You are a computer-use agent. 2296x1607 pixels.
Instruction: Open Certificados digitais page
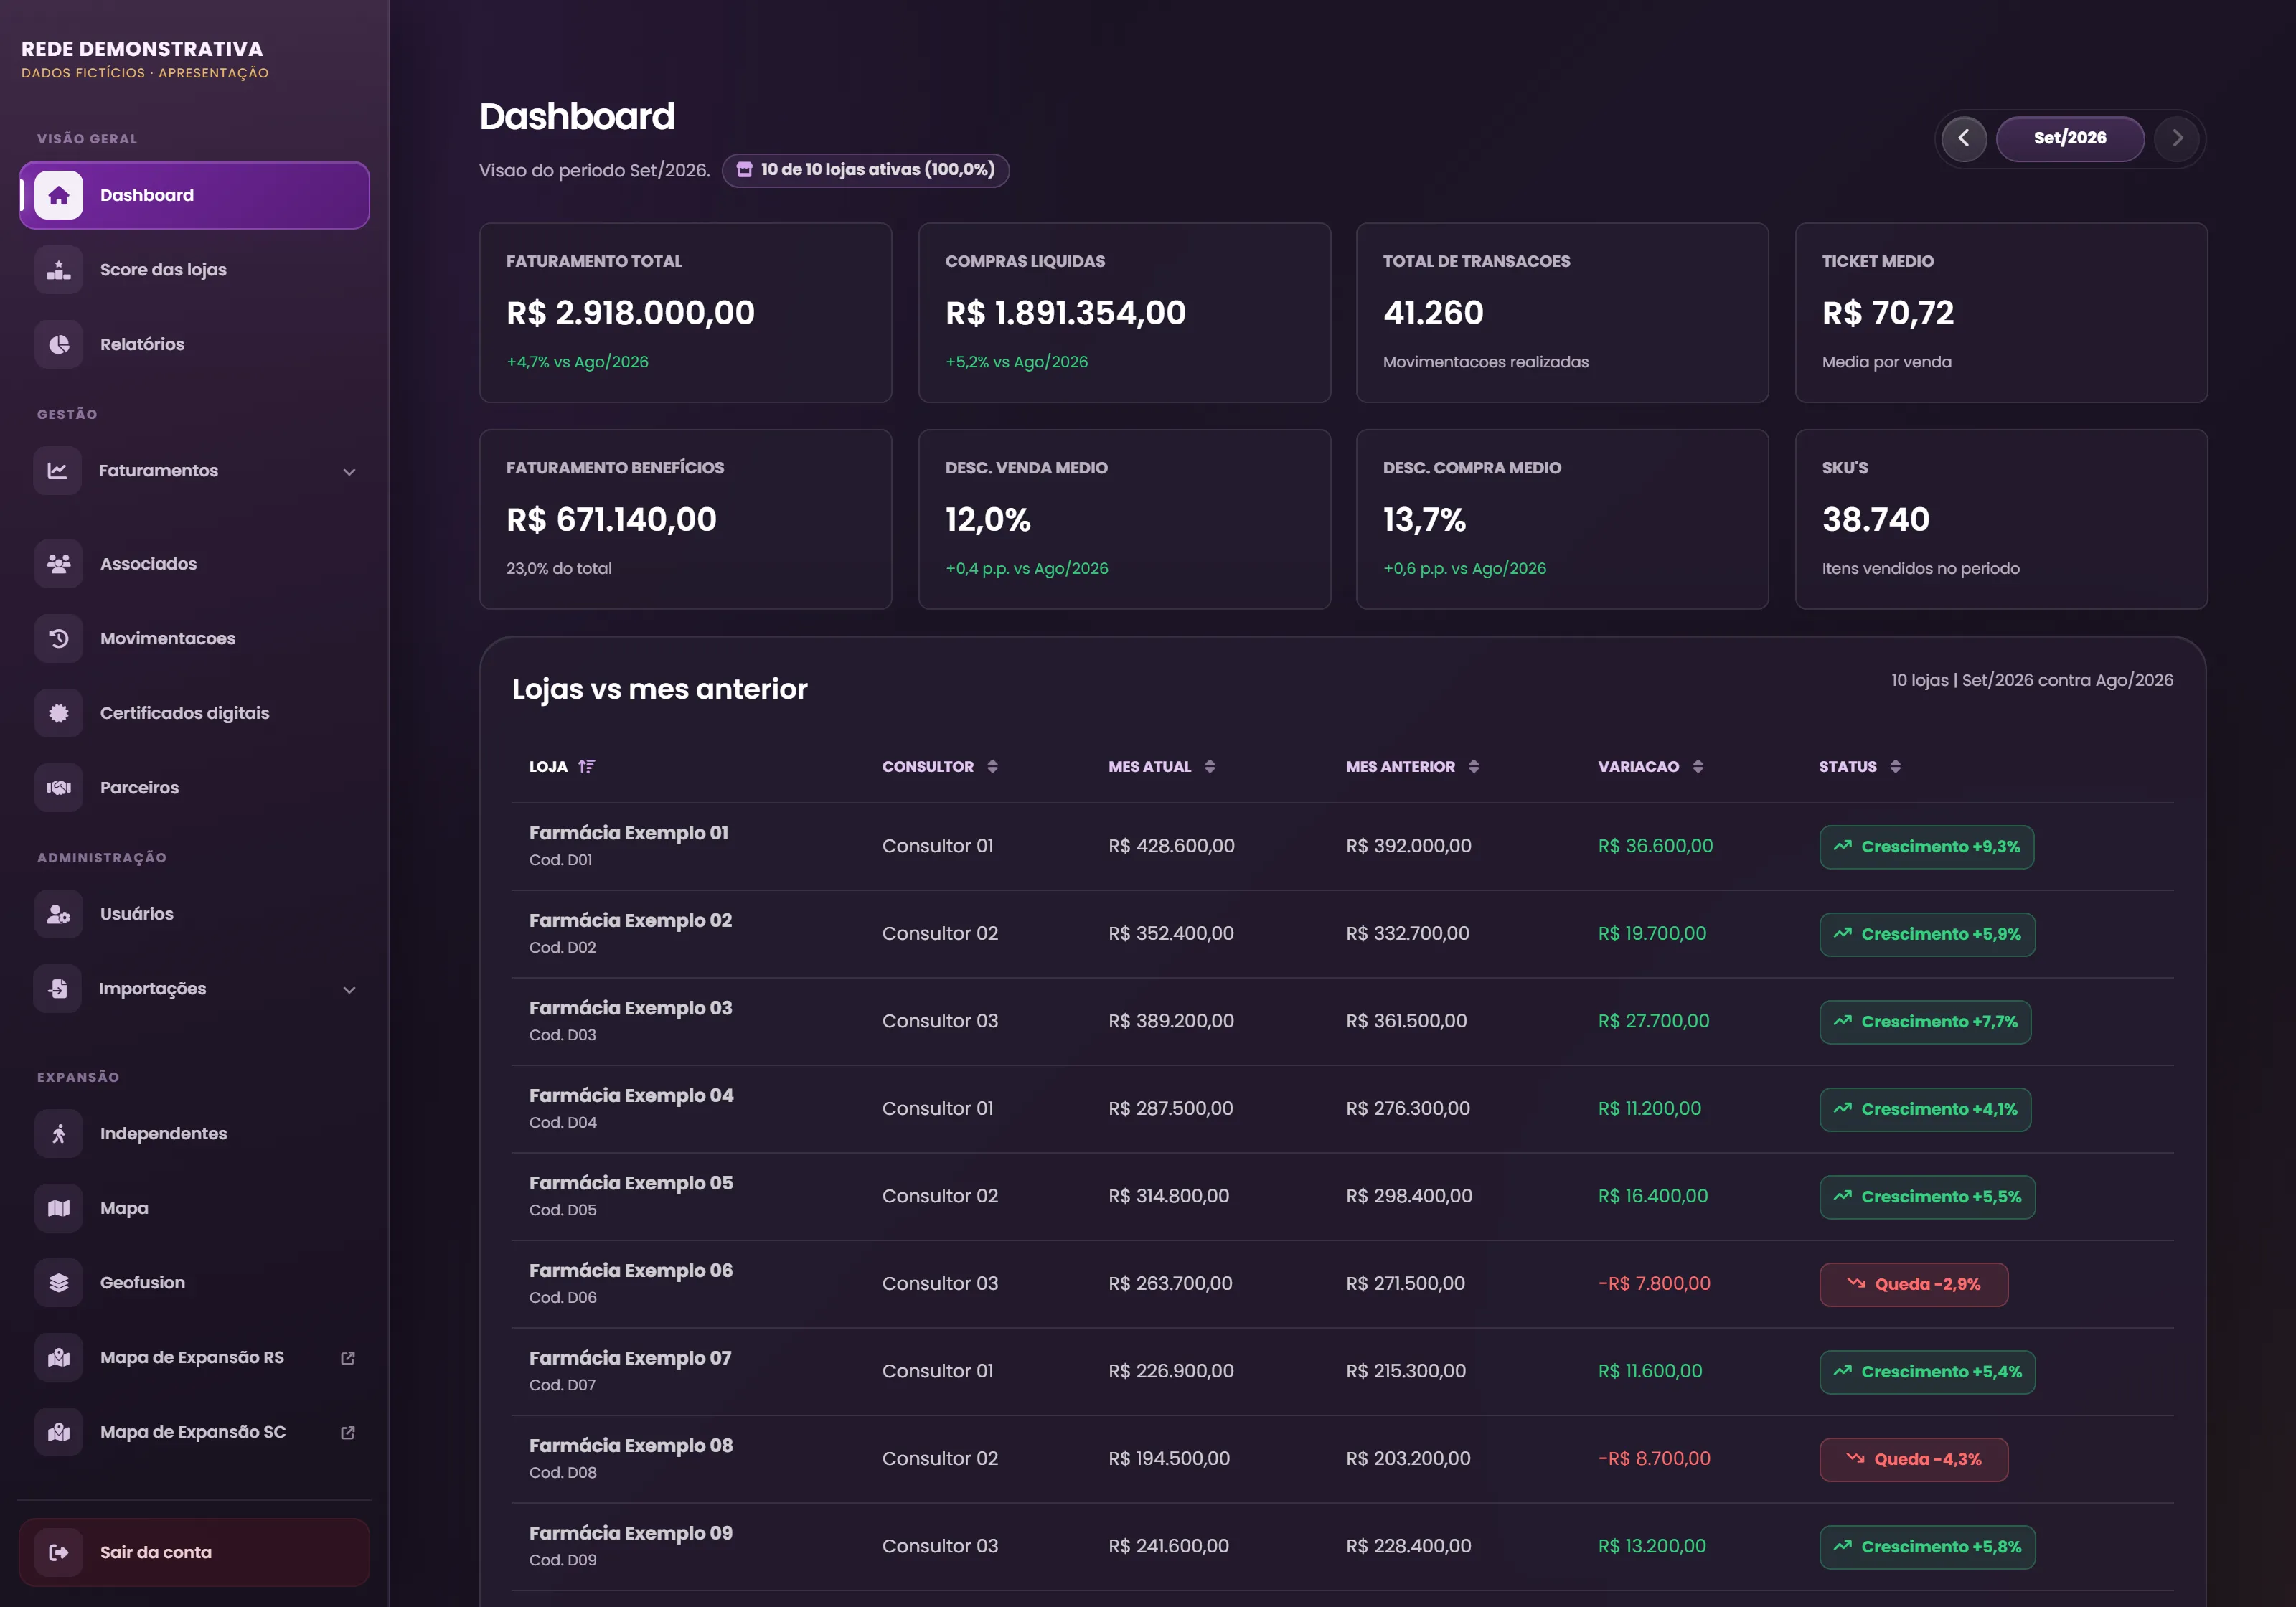click(194, 713)
